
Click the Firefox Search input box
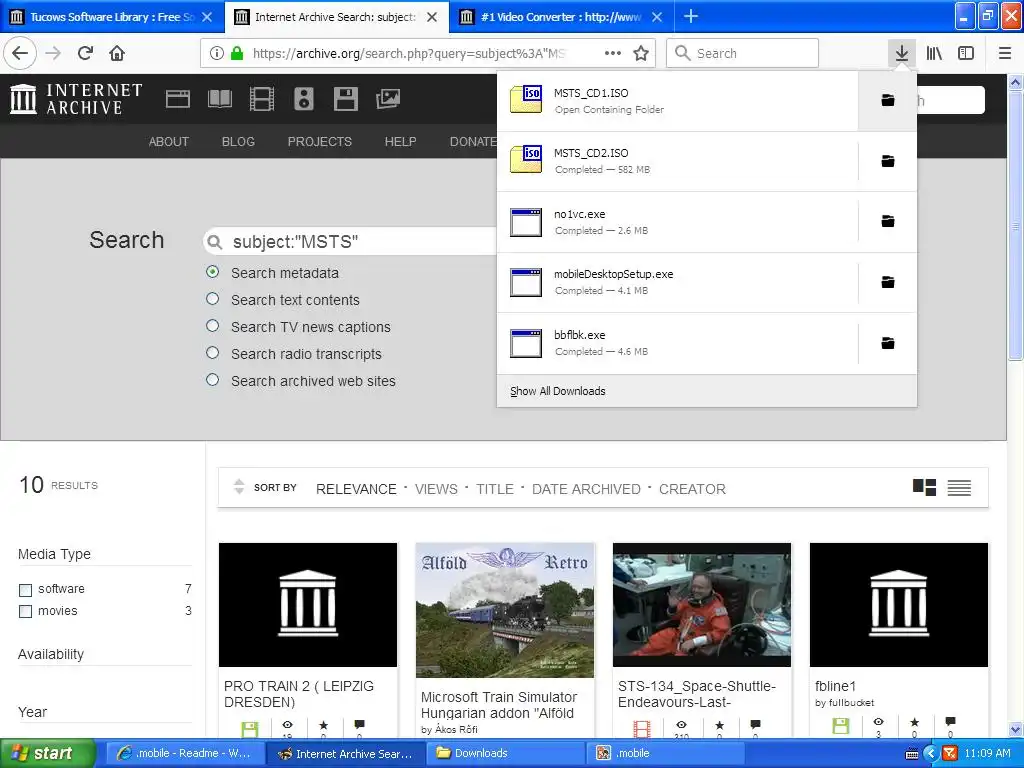pyautogui.click(x=743, y=53)
